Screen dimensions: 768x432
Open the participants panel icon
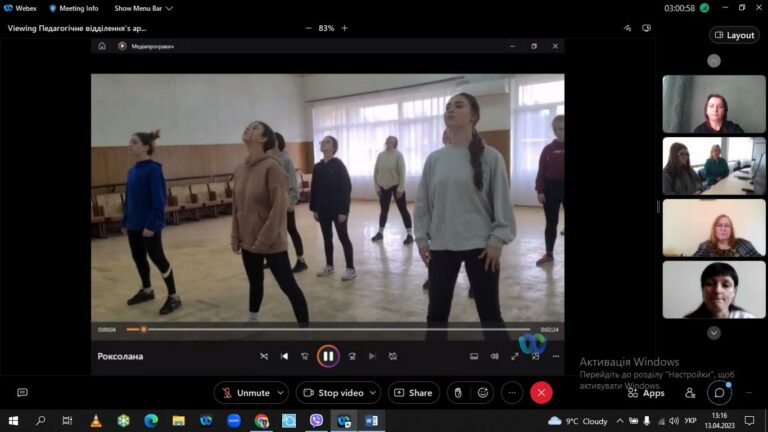click(690, 393)
